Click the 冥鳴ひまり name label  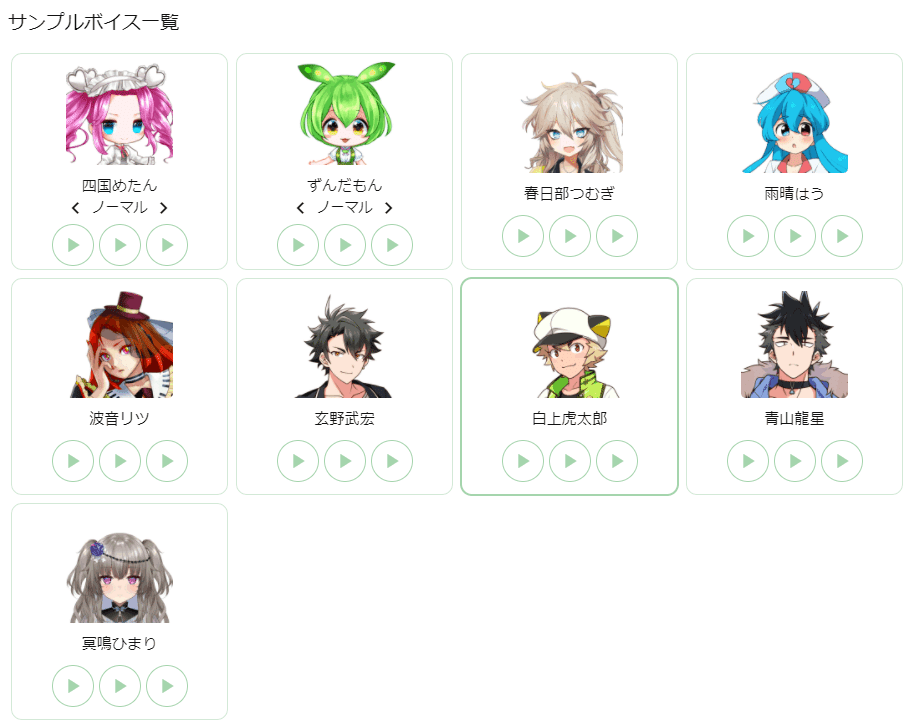click(119, 643)
